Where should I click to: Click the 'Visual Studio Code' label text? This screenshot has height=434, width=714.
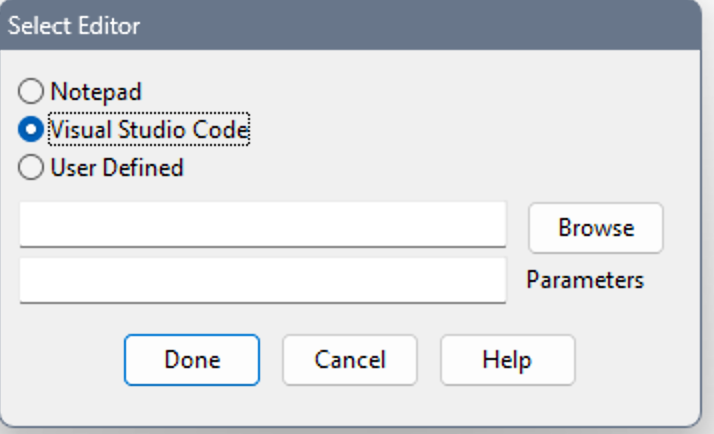pos(148,130)
